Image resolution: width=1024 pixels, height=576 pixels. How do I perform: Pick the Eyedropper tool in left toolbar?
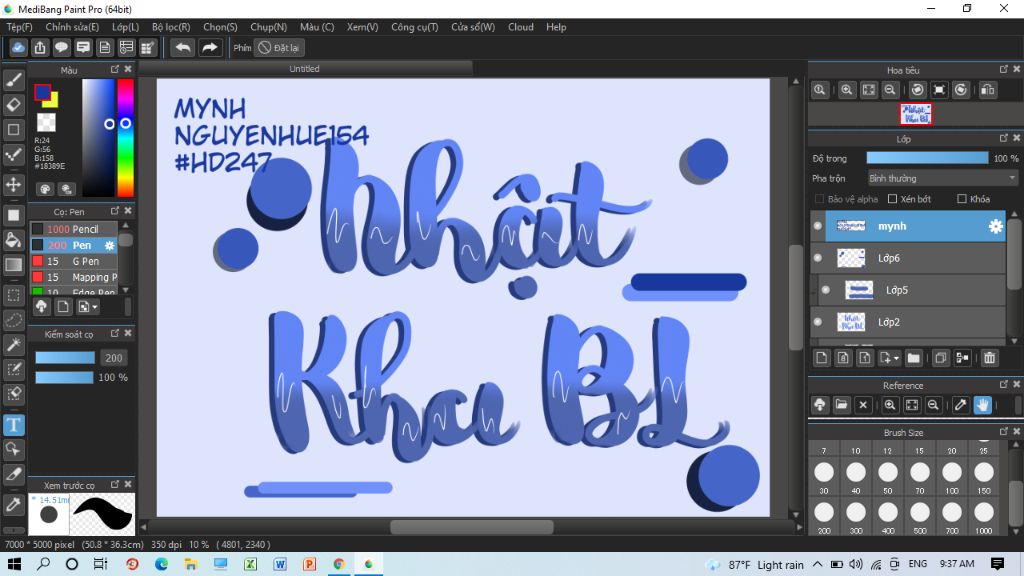coord(13,504)
